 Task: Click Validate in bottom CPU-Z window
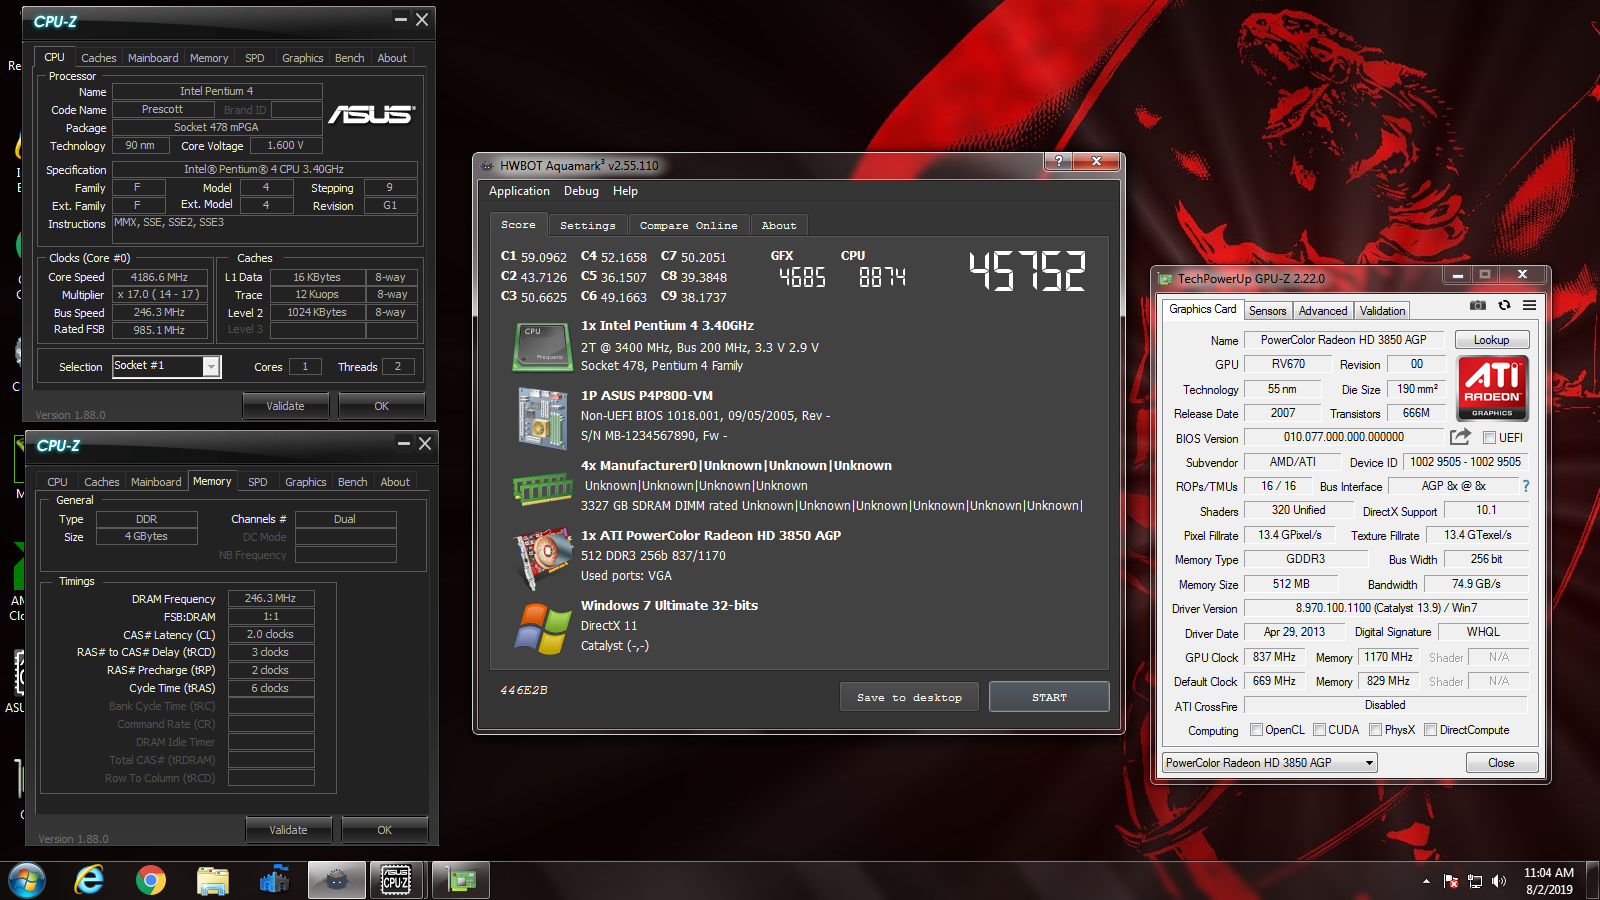288,830
